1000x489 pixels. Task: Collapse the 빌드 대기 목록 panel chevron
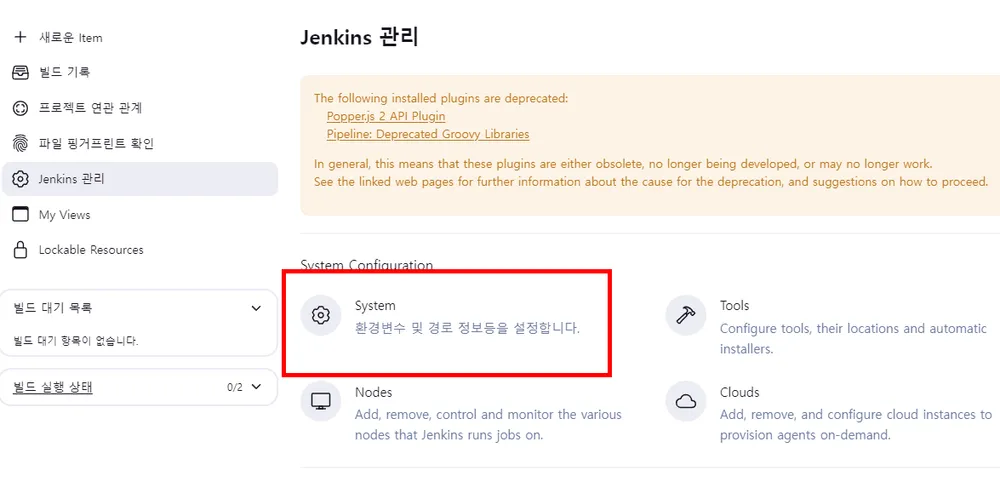tap(256, 309)
